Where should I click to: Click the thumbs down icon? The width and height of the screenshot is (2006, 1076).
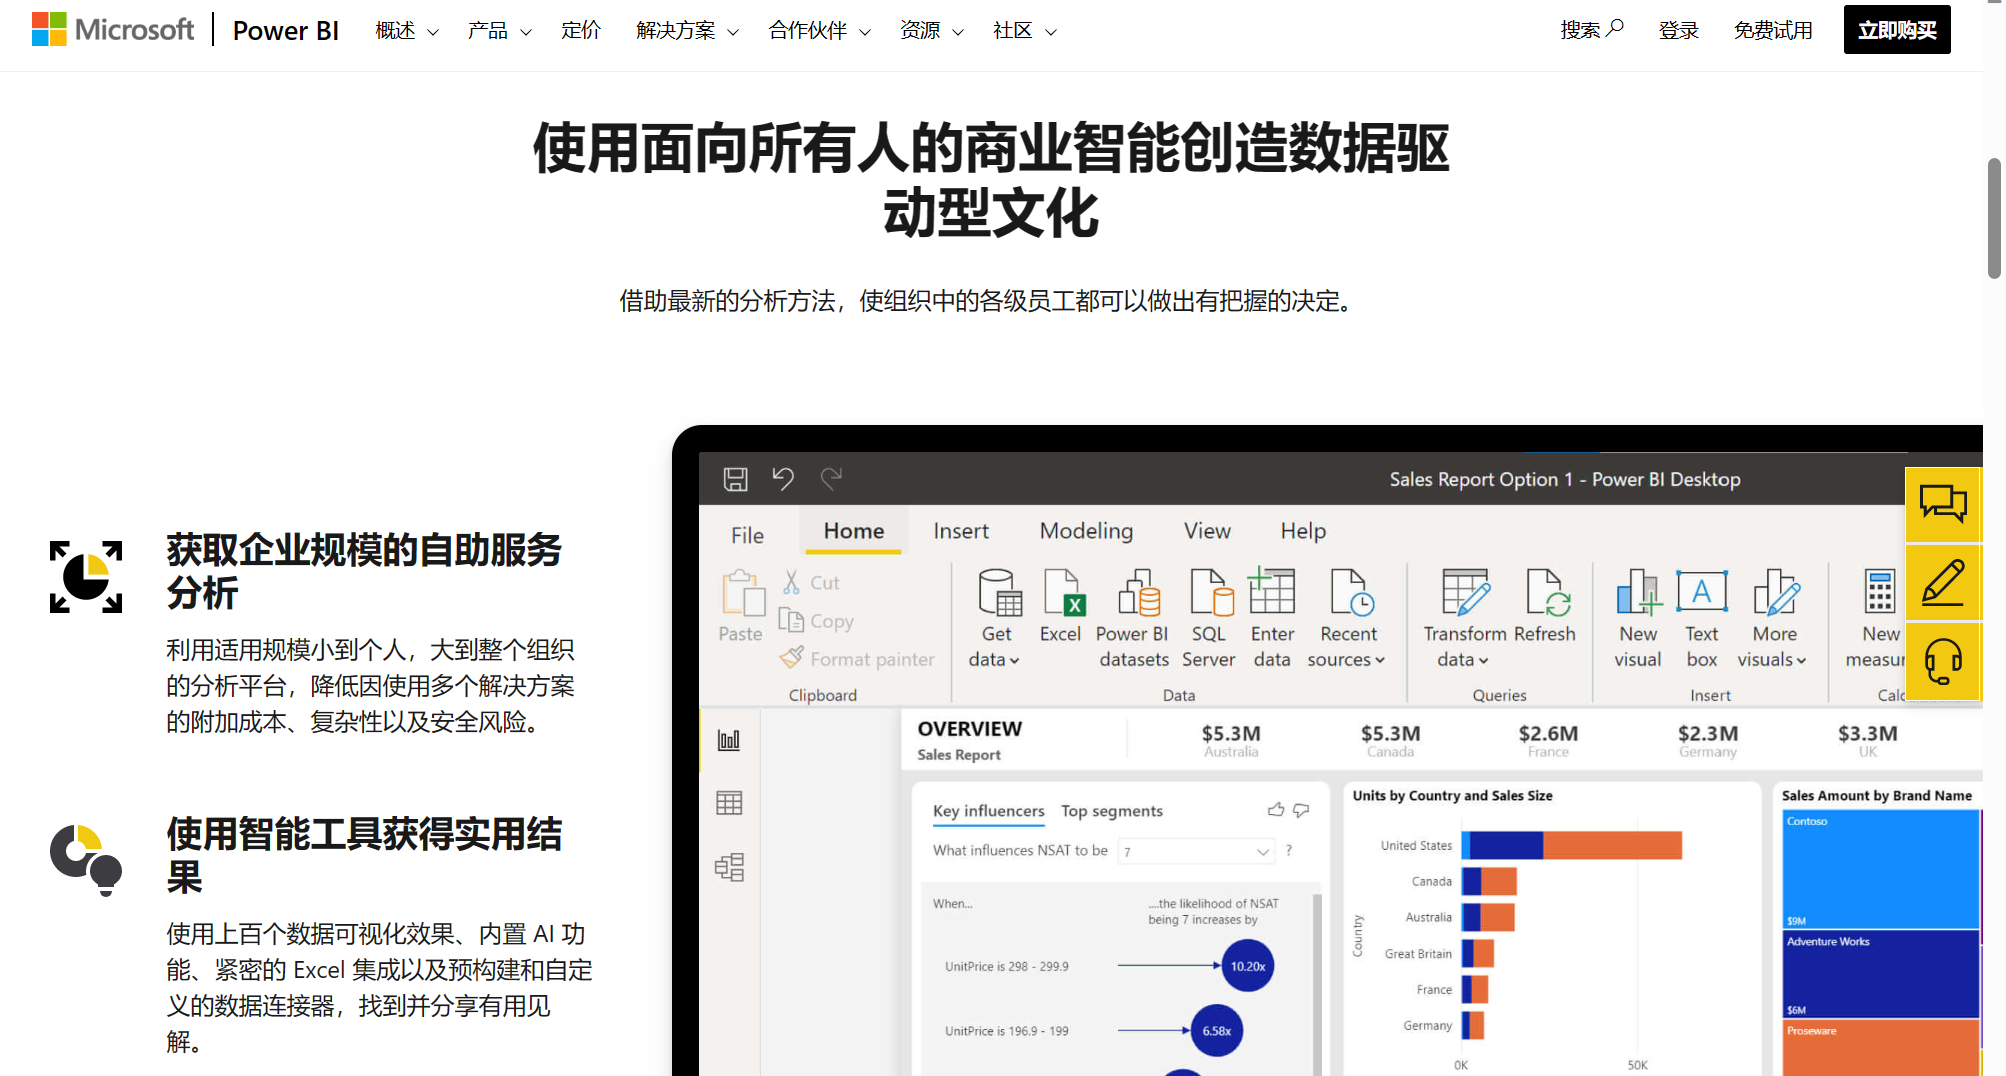[x=1301, y=810]
